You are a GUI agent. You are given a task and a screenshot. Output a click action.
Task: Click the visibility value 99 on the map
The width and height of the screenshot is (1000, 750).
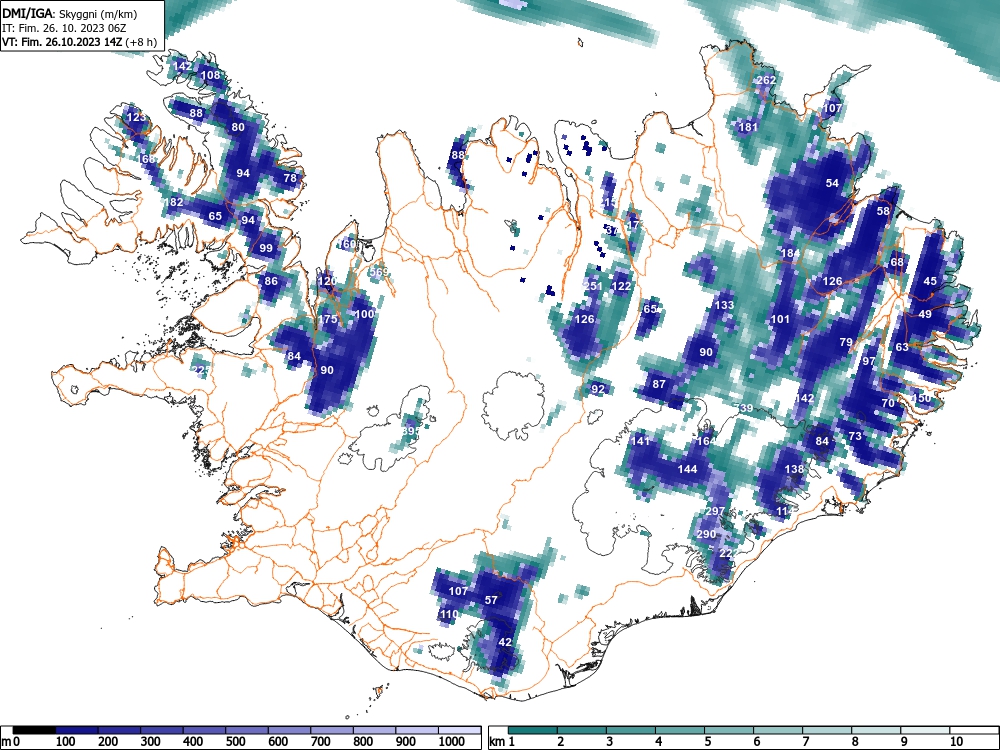point(266,248)
